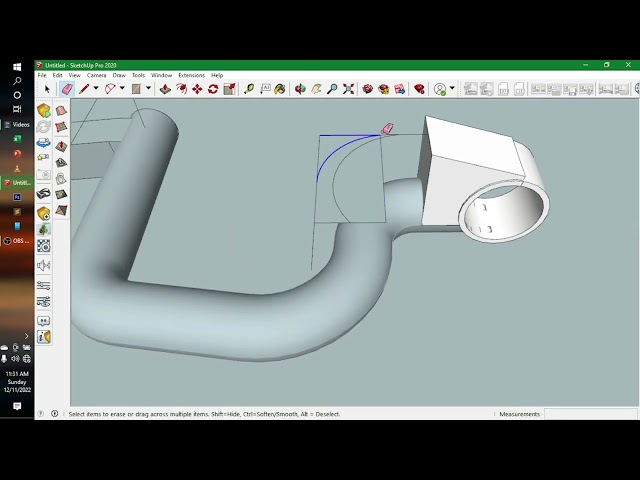Open the Windows Search magnifier
Image resolution: width=640 pixels, height=480 pixels.
[17, 81]
